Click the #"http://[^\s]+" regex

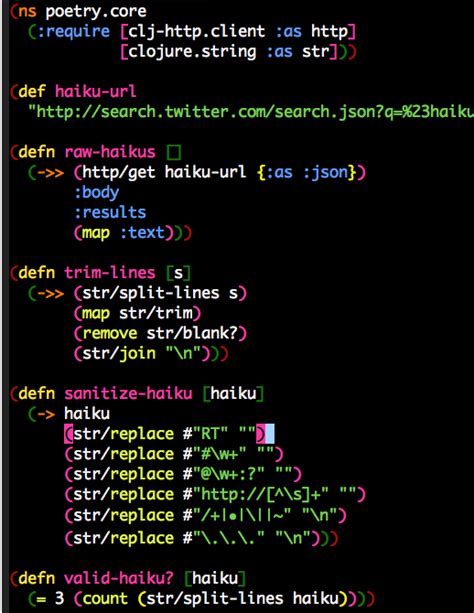pyautogui.click(x=255, y=495)
